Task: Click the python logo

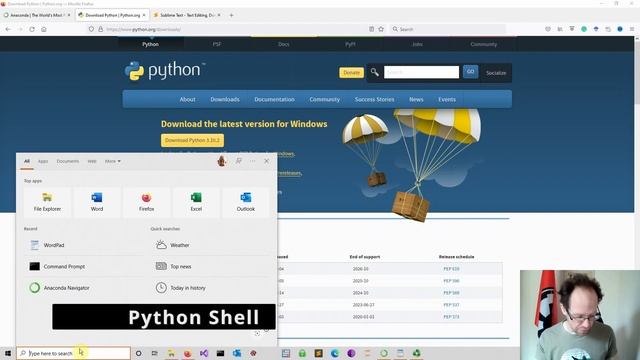Action: coord(164,71)
